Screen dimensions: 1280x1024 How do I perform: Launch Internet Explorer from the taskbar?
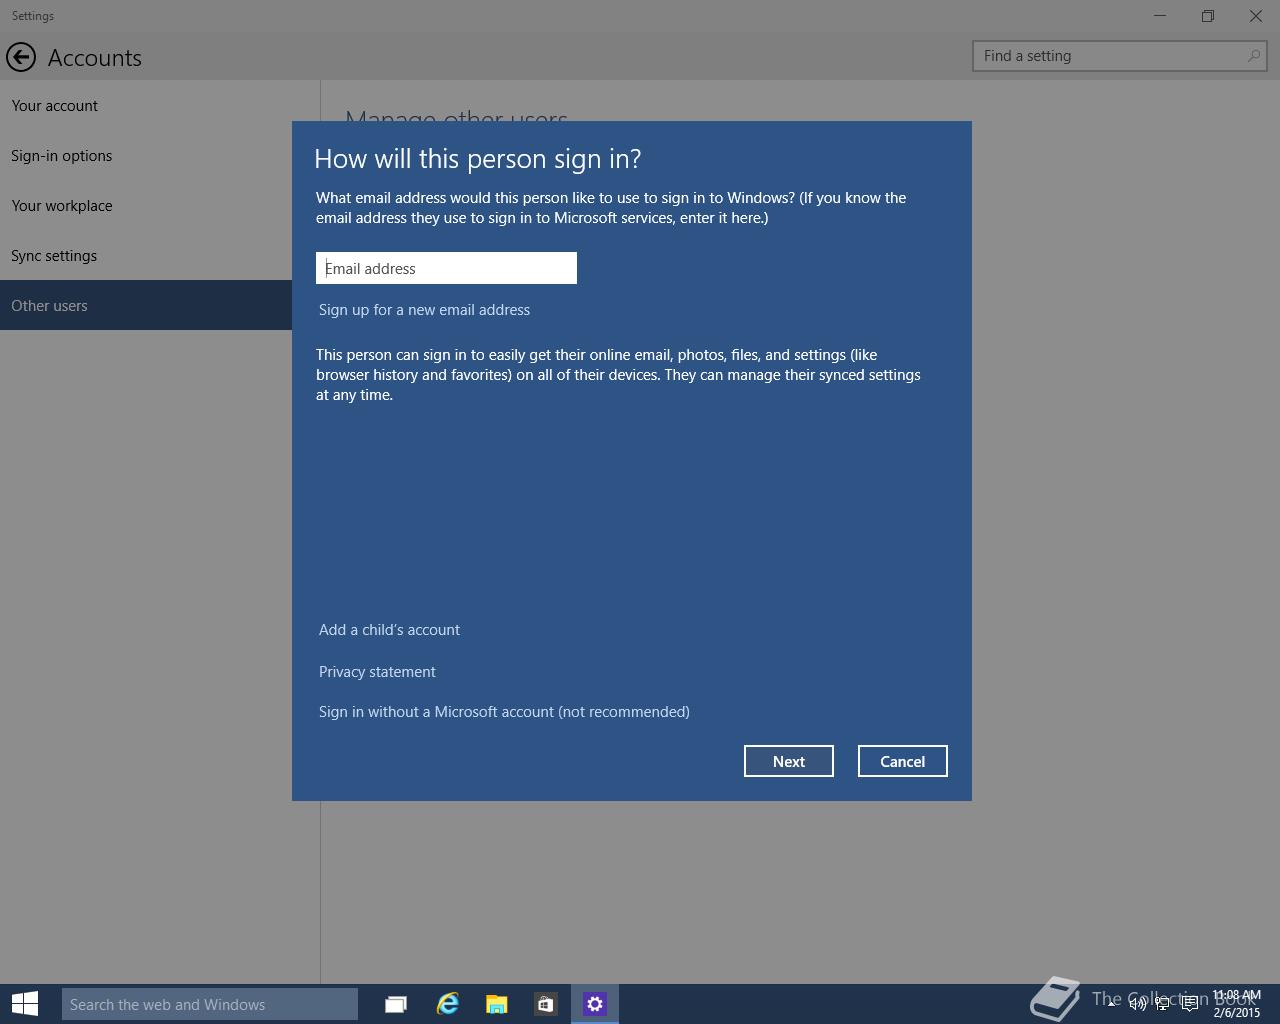pyautogui.click(x=447, y=1004)
